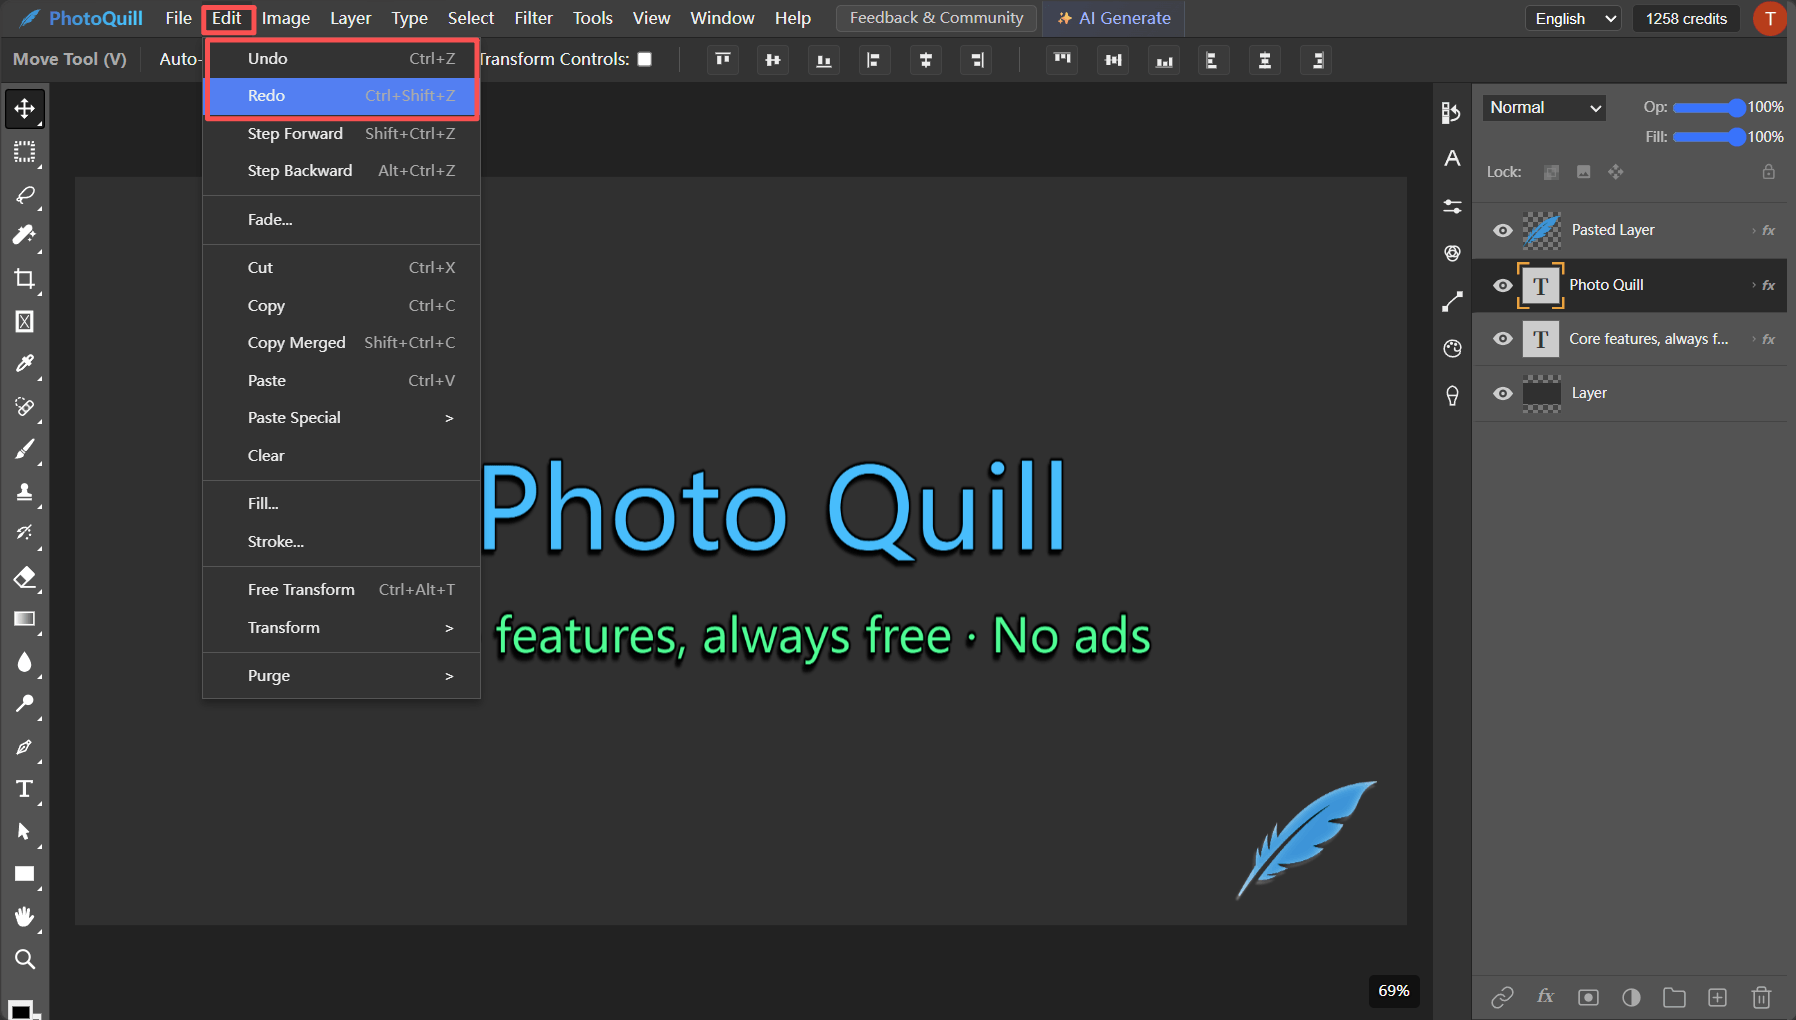The image size is (1796, 1020).
Task: Select the Gradient tool
Action: tap(24, 619)
